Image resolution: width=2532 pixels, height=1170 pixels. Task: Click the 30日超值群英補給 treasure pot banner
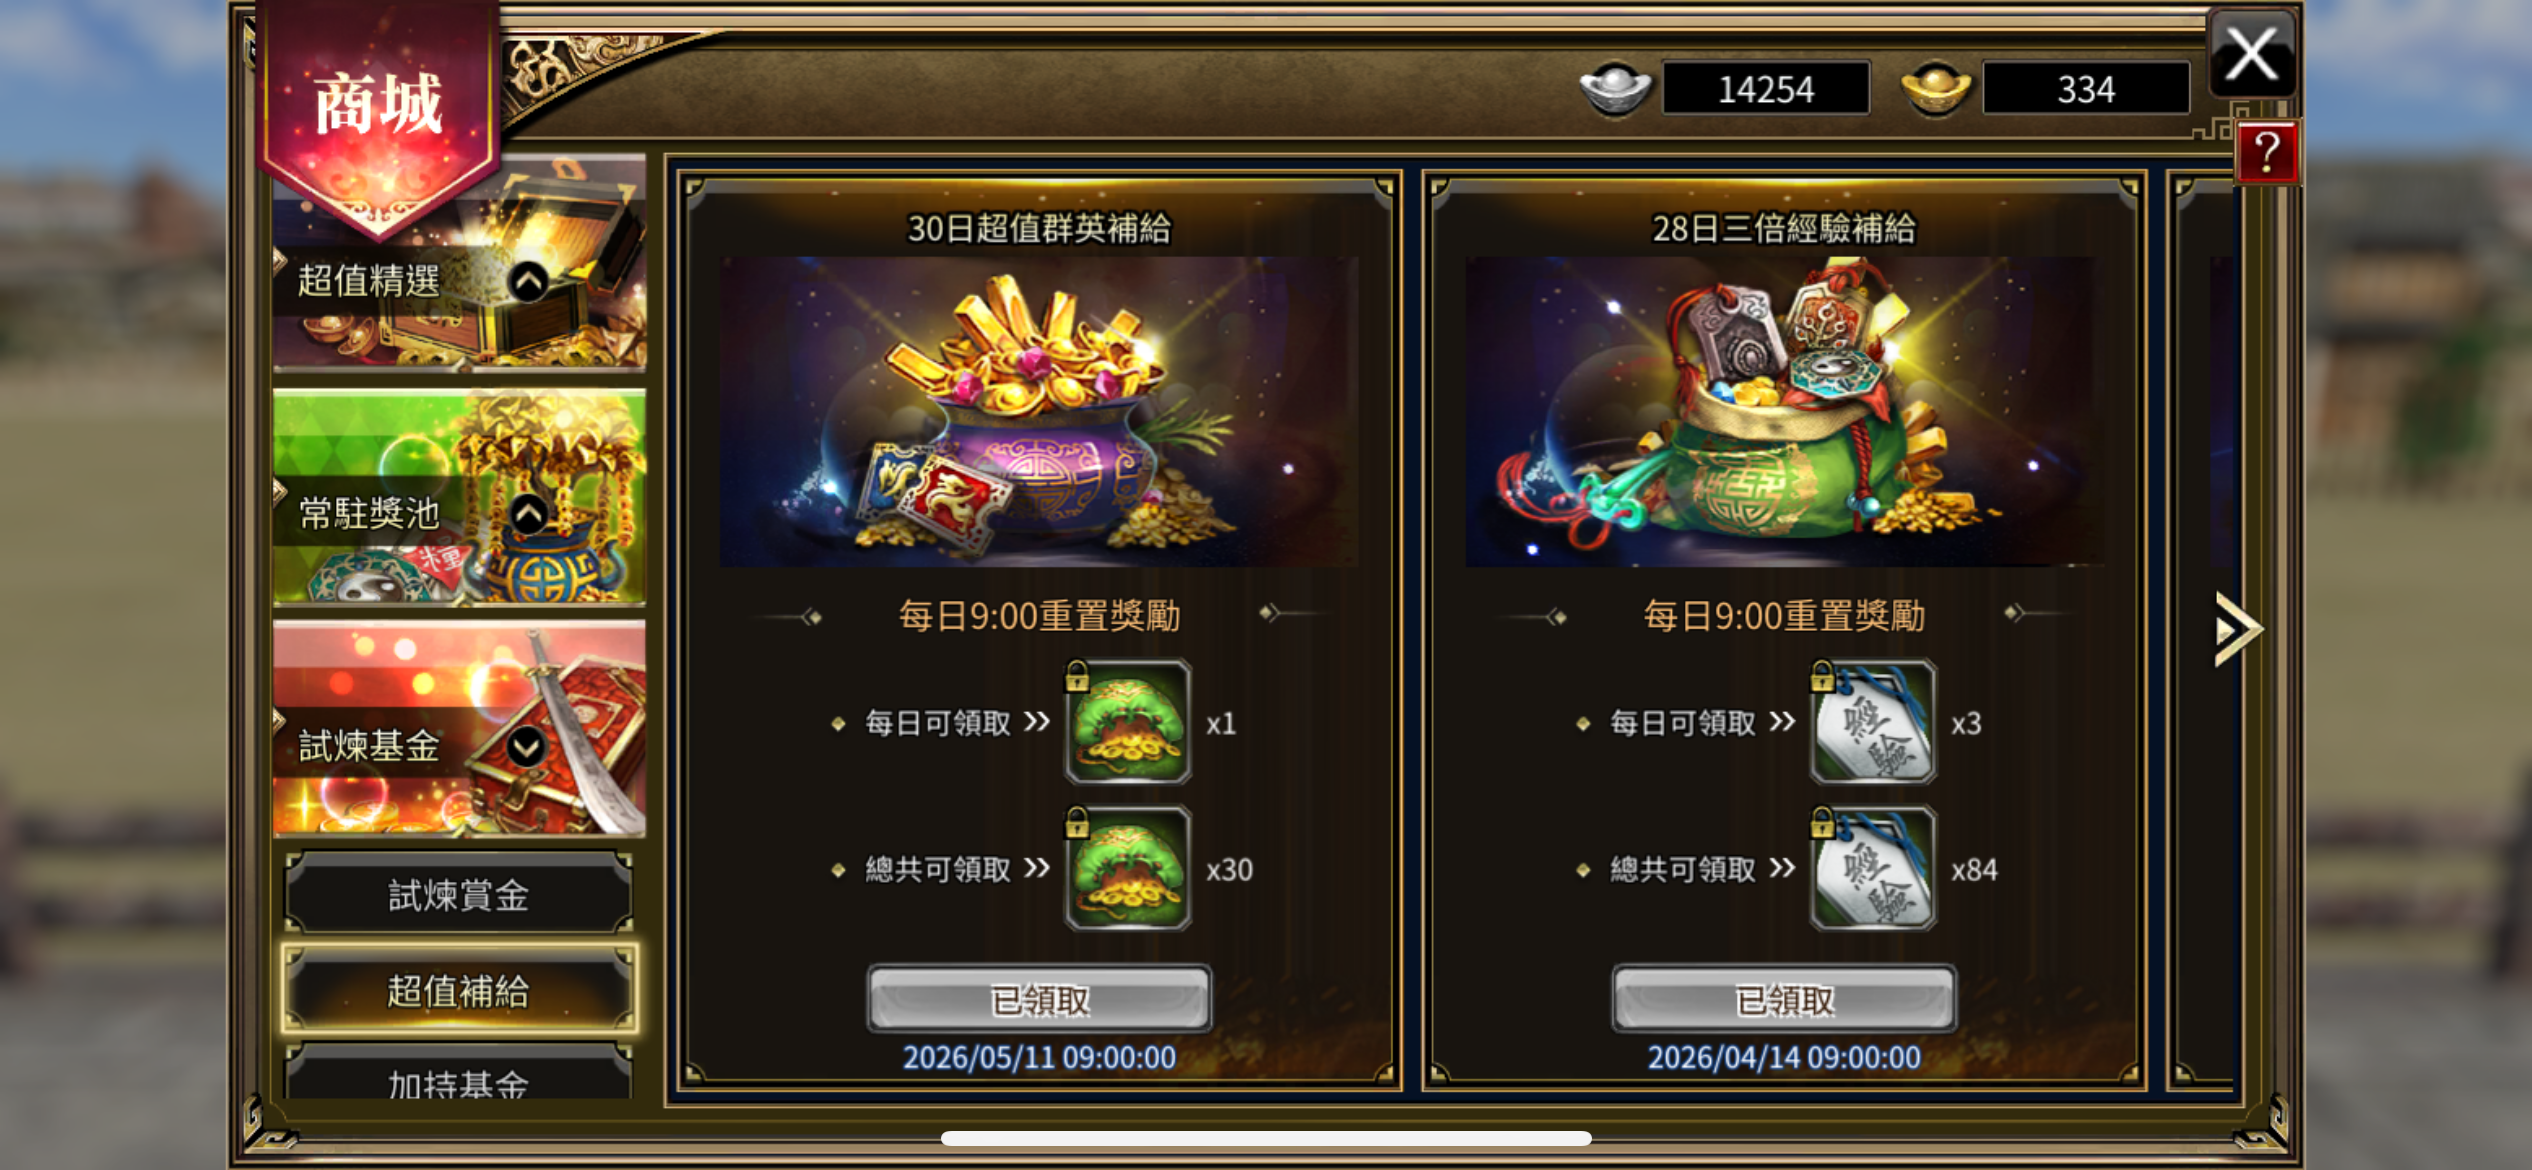pyautogui.click(x=1039, y=412)
